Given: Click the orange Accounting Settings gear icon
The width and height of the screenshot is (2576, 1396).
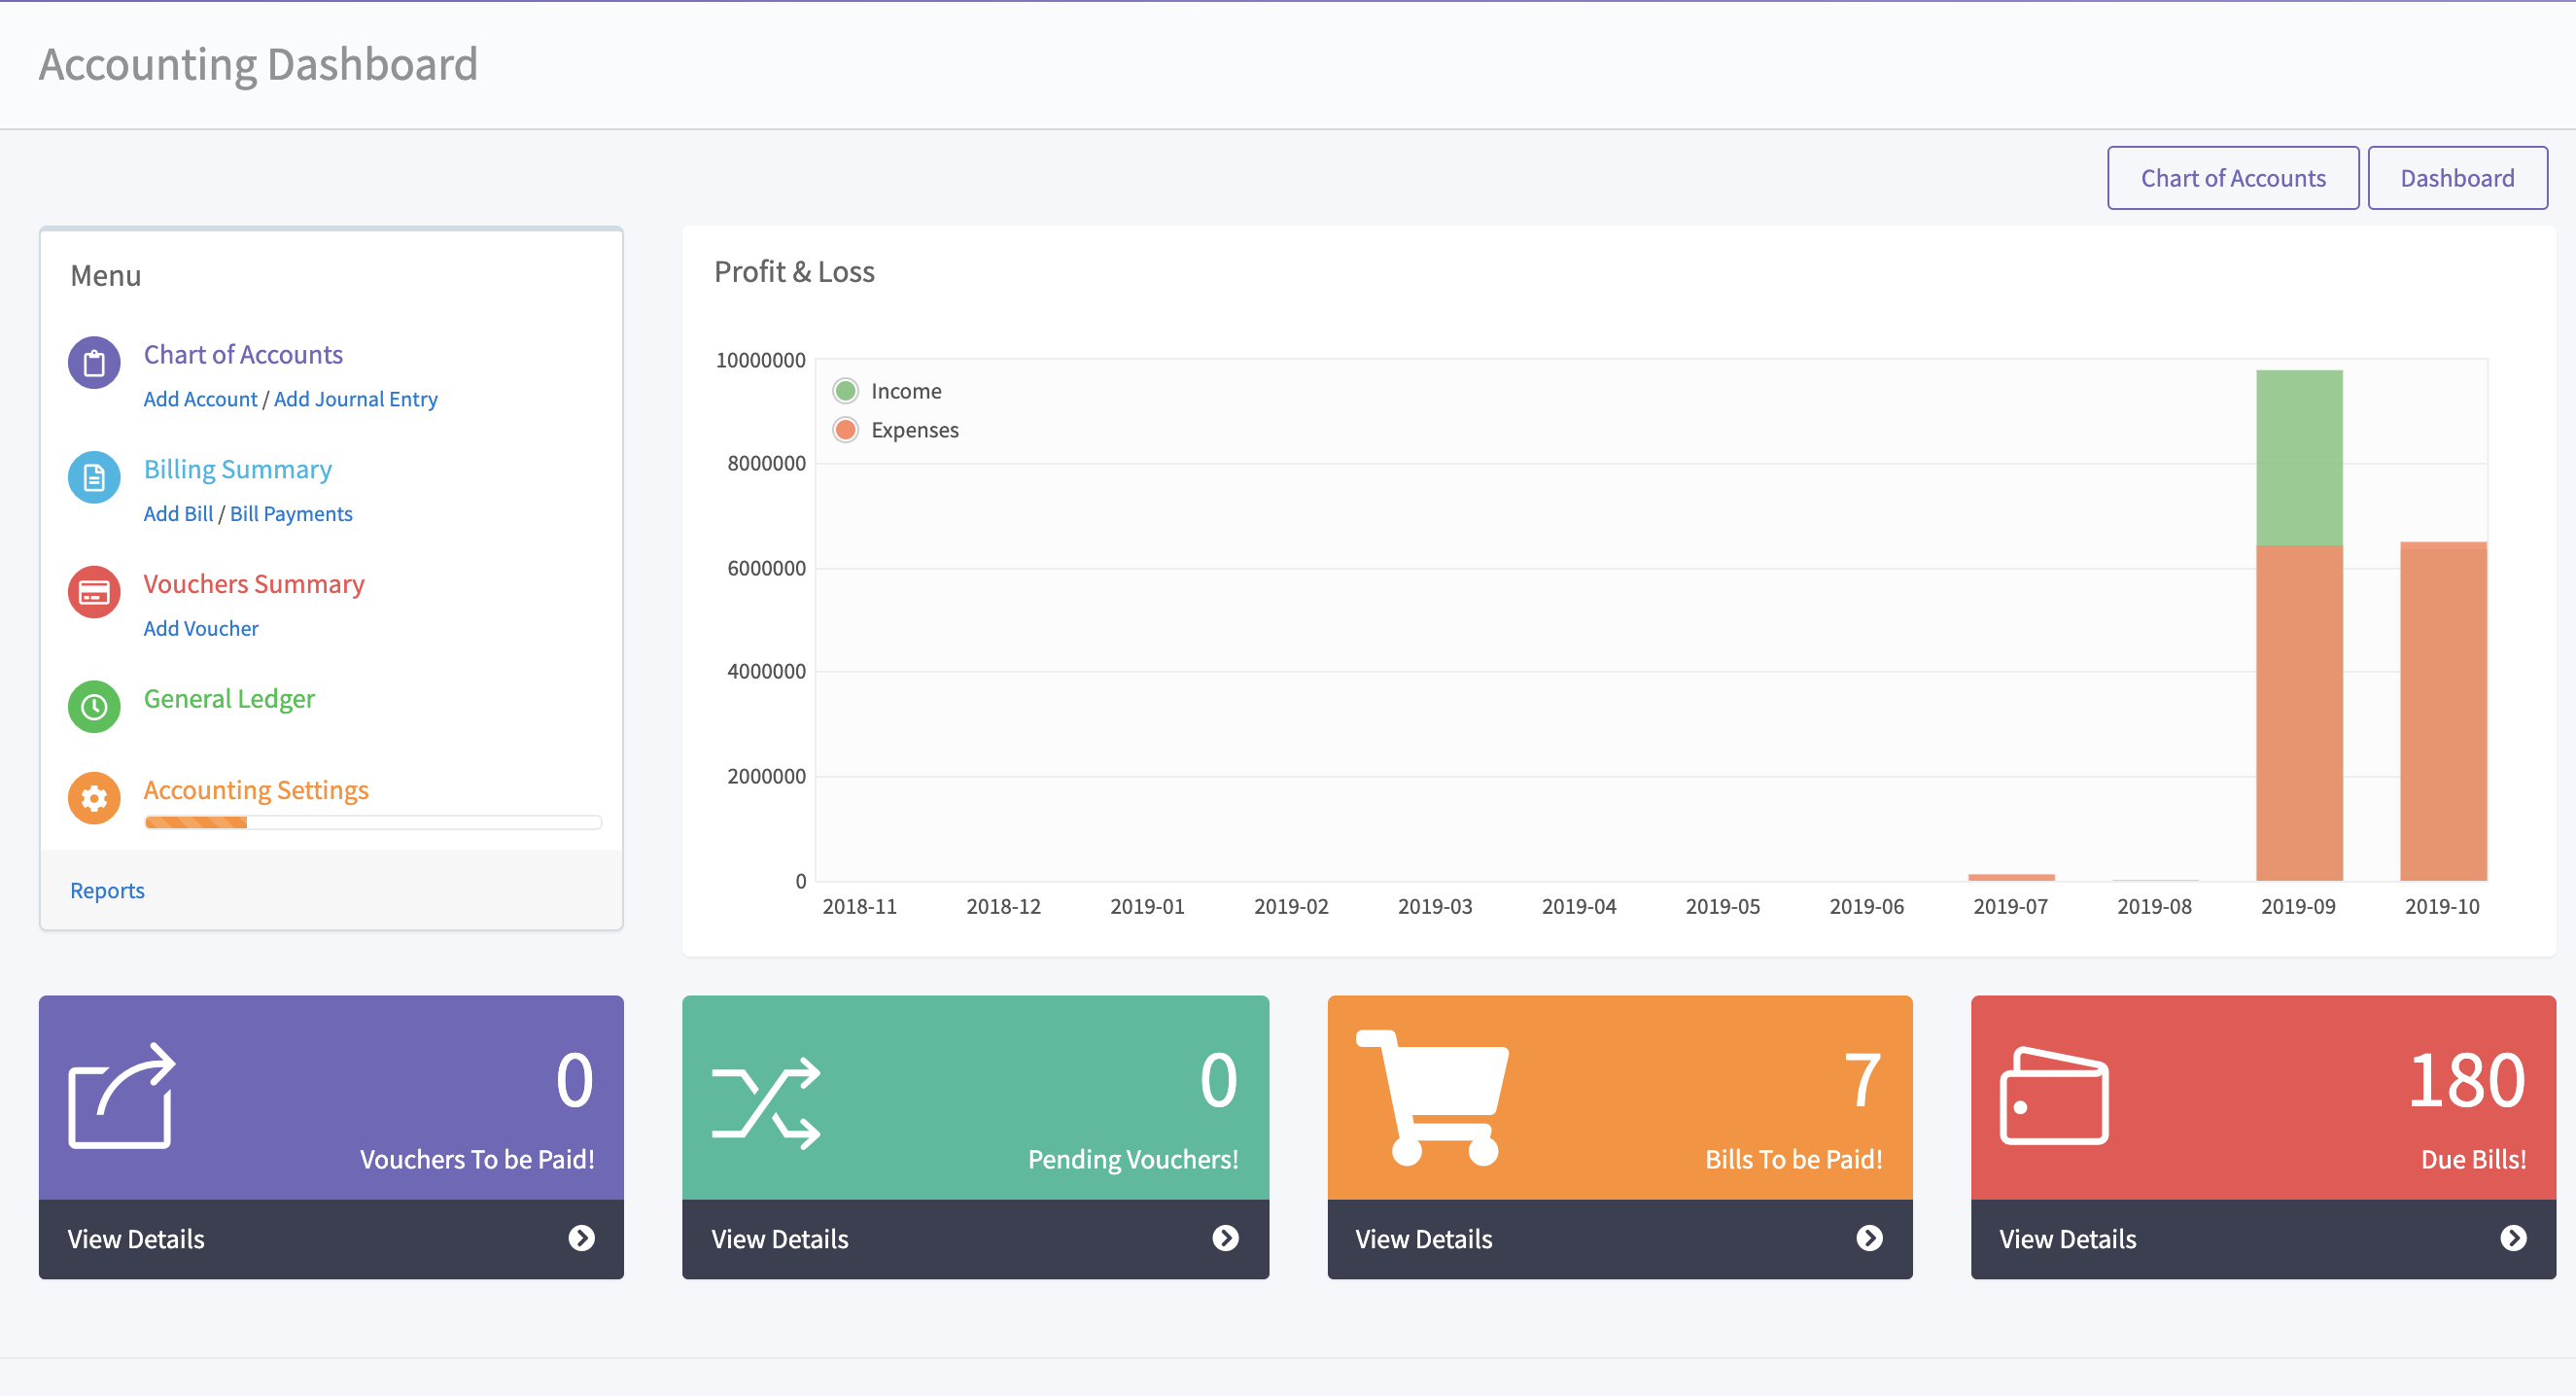Looking at the screenshot, I should [x=94, y=797].
